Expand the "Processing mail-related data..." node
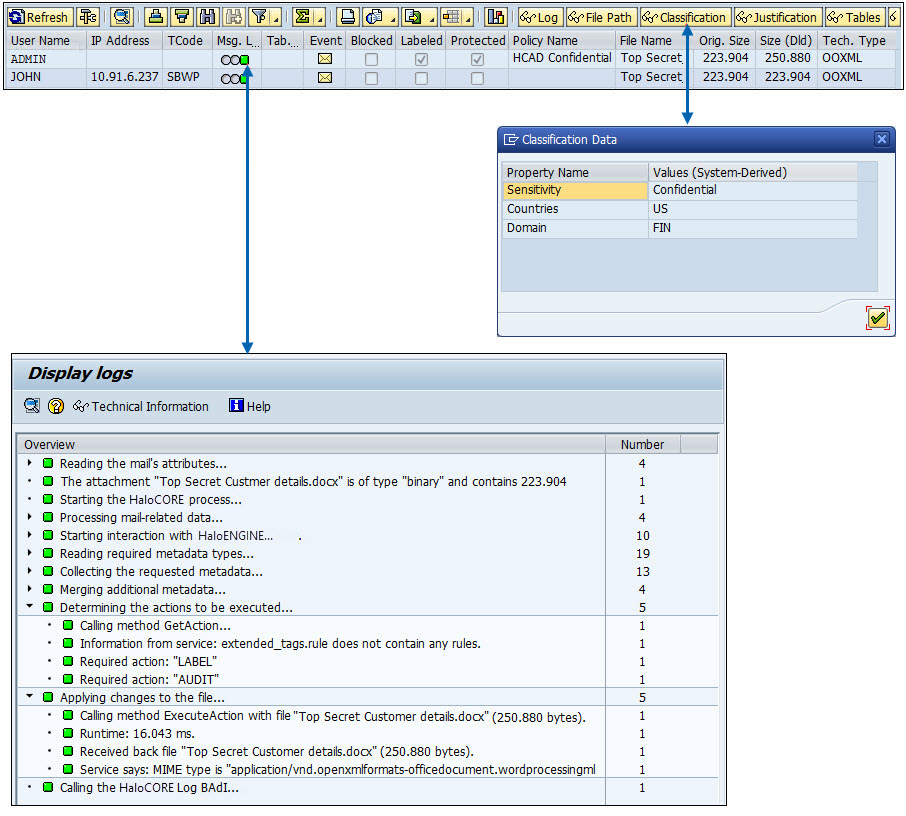Screen dimensions: 906x816 click(29, 517)
